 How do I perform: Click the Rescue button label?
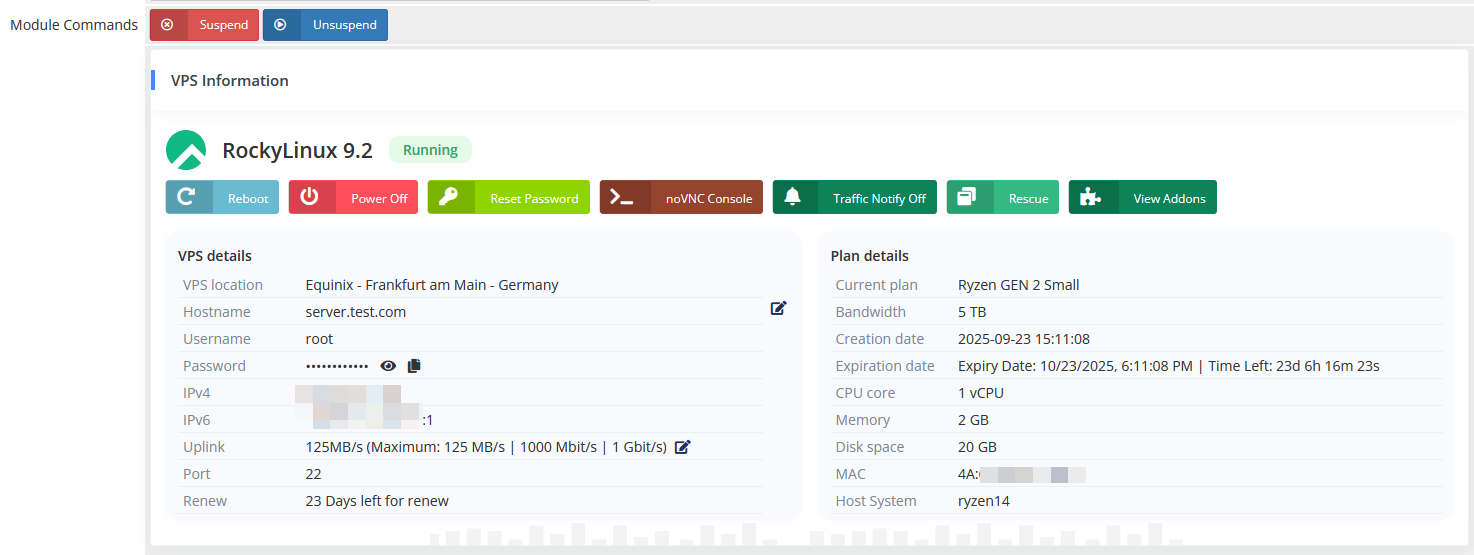pyautogui.click(x=1028, y=198)
